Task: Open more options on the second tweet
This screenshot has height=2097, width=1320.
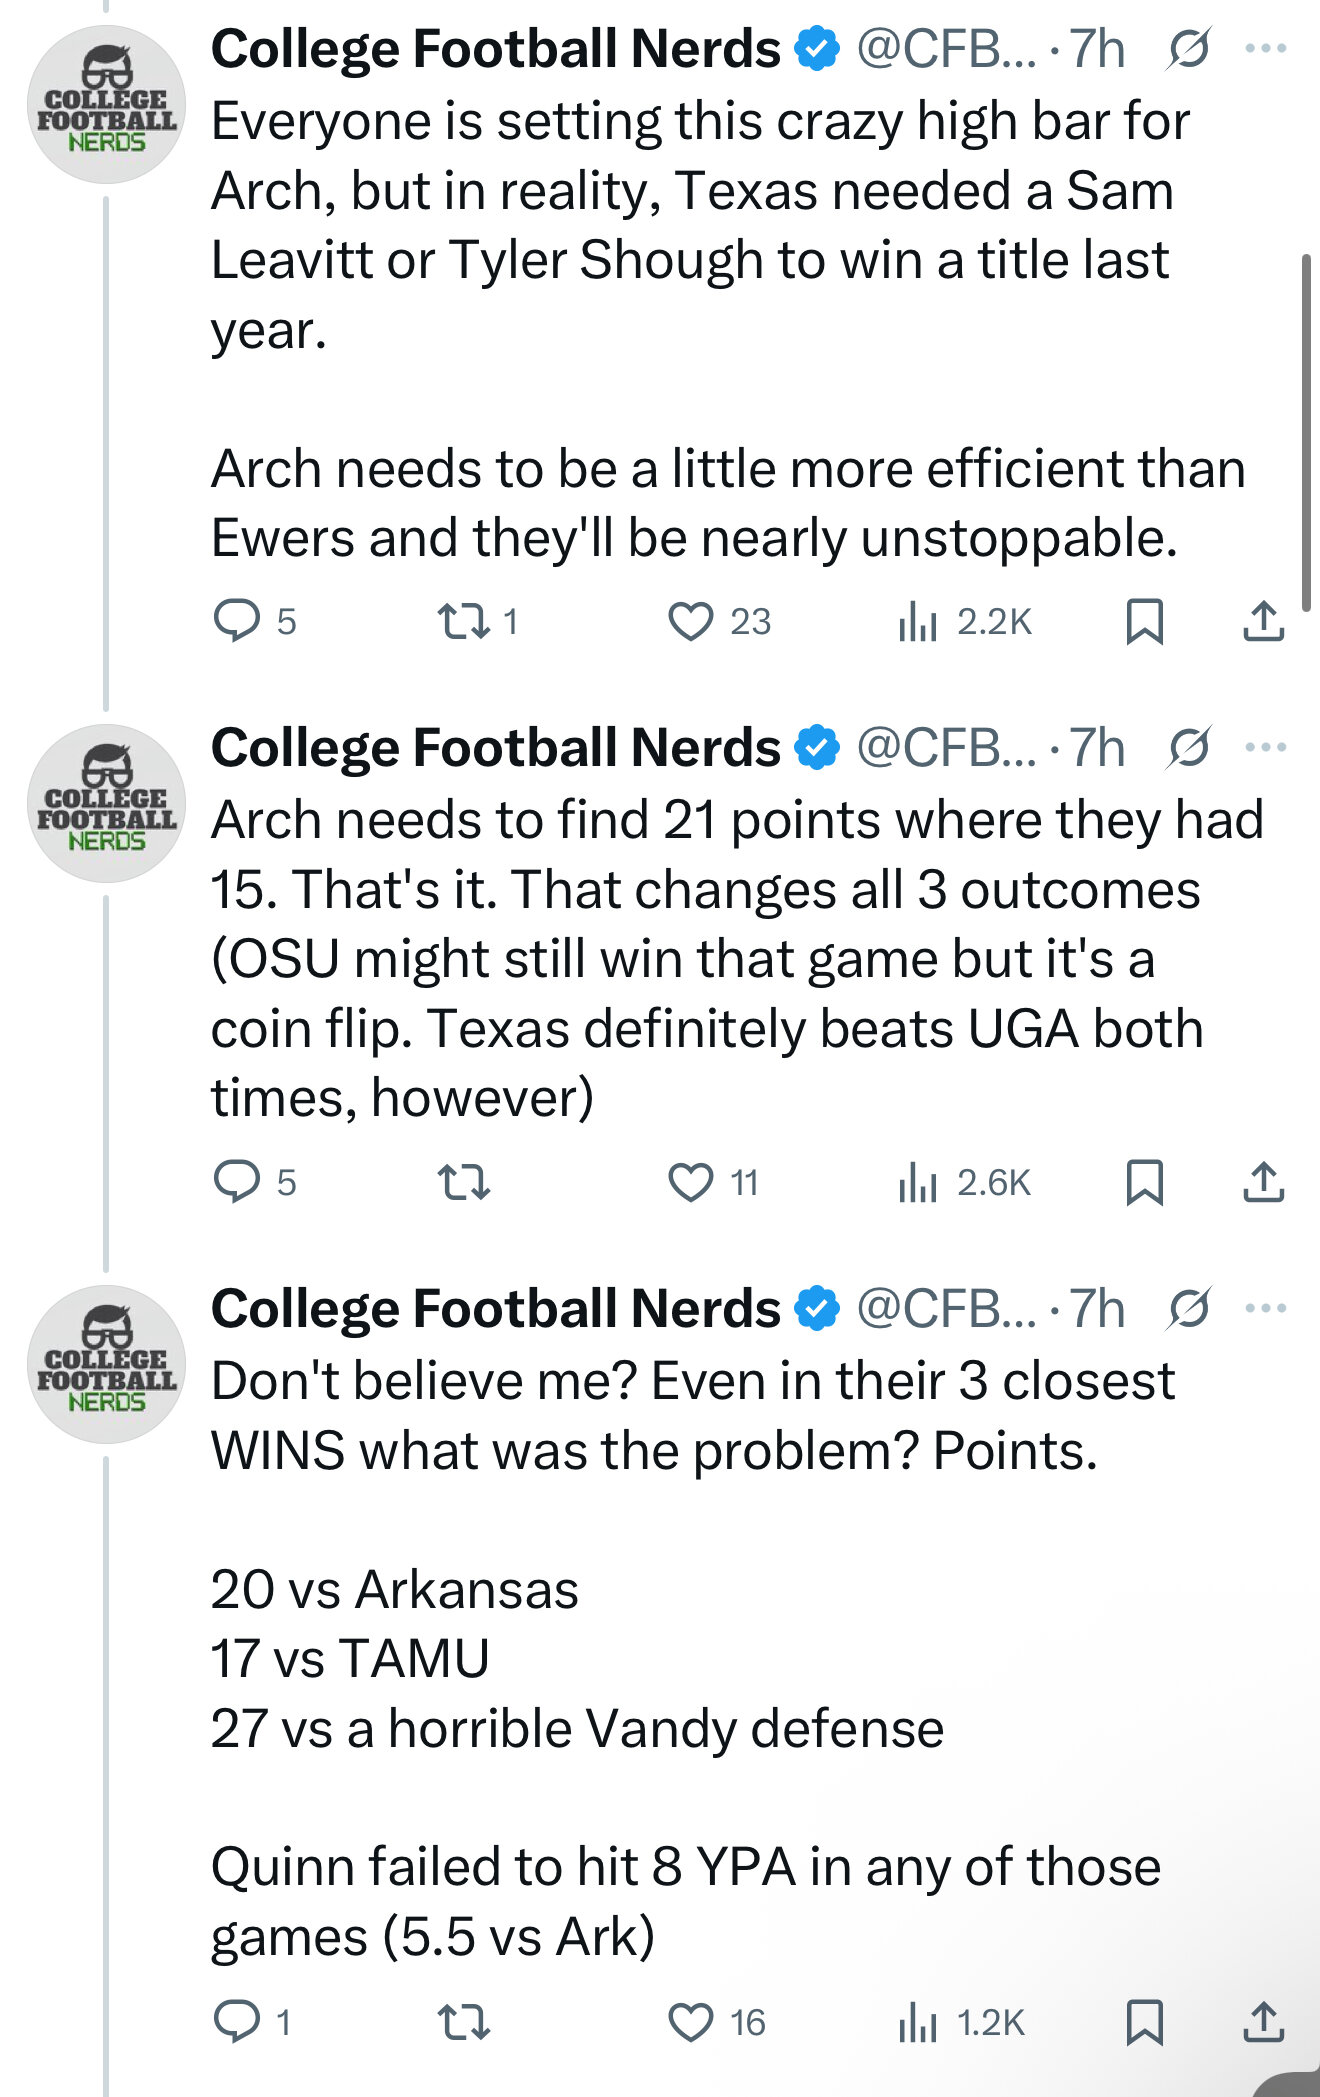Action: click(x=1266, y=747)
